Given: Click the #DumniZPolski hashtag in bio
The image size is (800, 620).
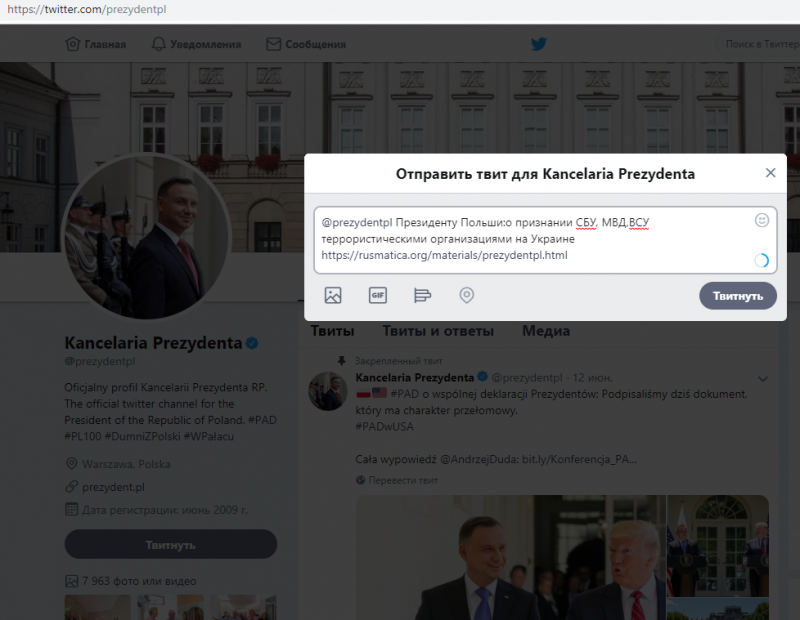Looking at the screenshot, I should click(142, 436).
